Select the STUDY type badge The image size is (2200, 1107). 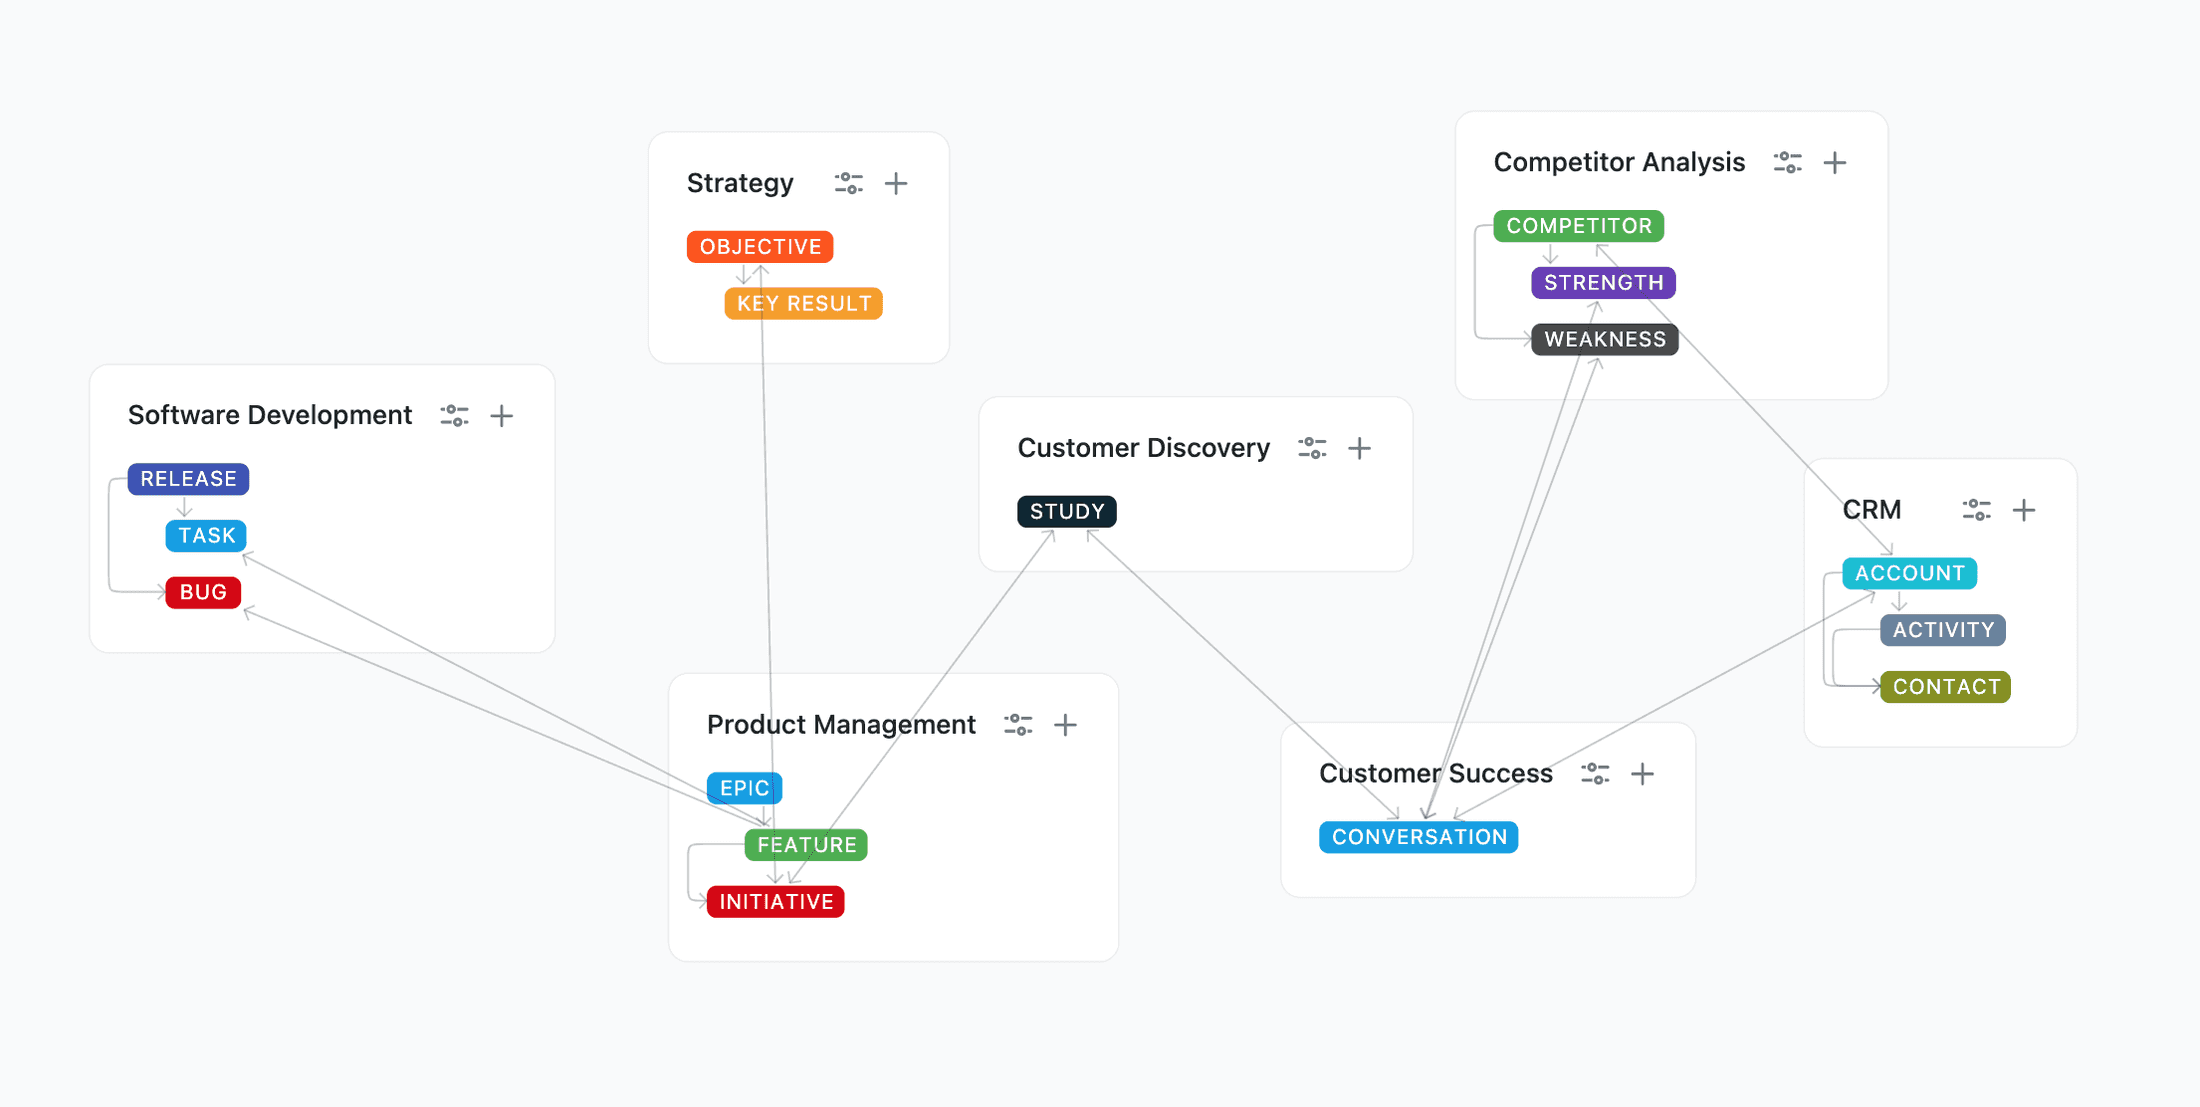click(1066, 511)
